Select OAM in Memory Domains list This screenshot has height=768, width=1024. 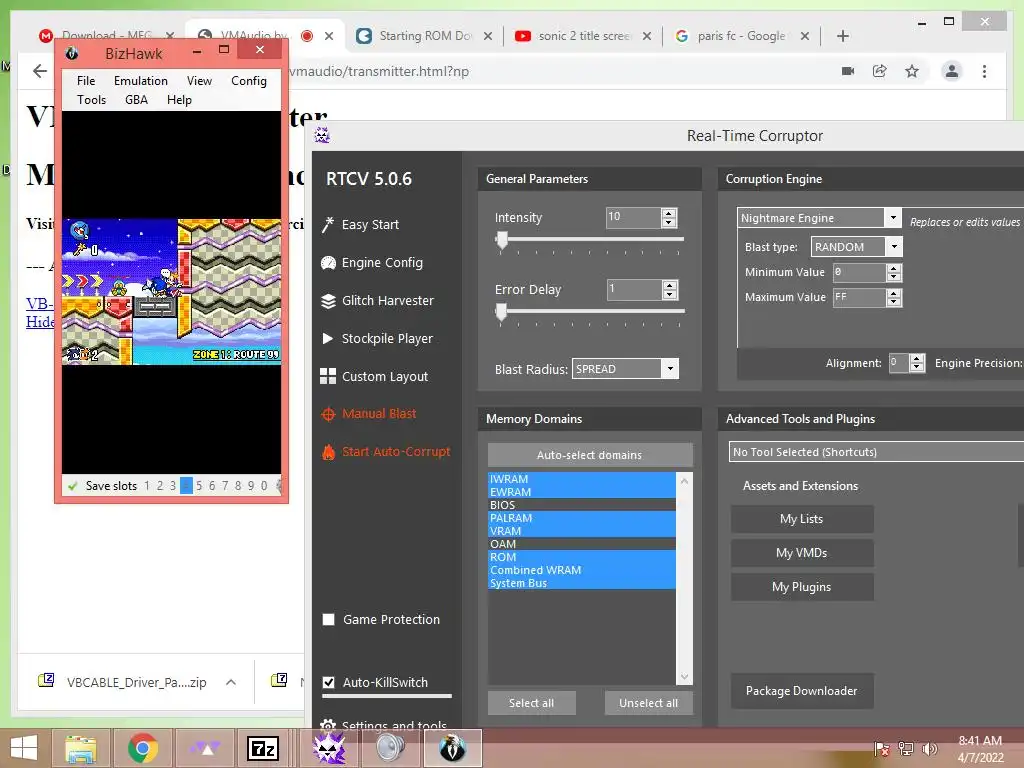[582, 544]
